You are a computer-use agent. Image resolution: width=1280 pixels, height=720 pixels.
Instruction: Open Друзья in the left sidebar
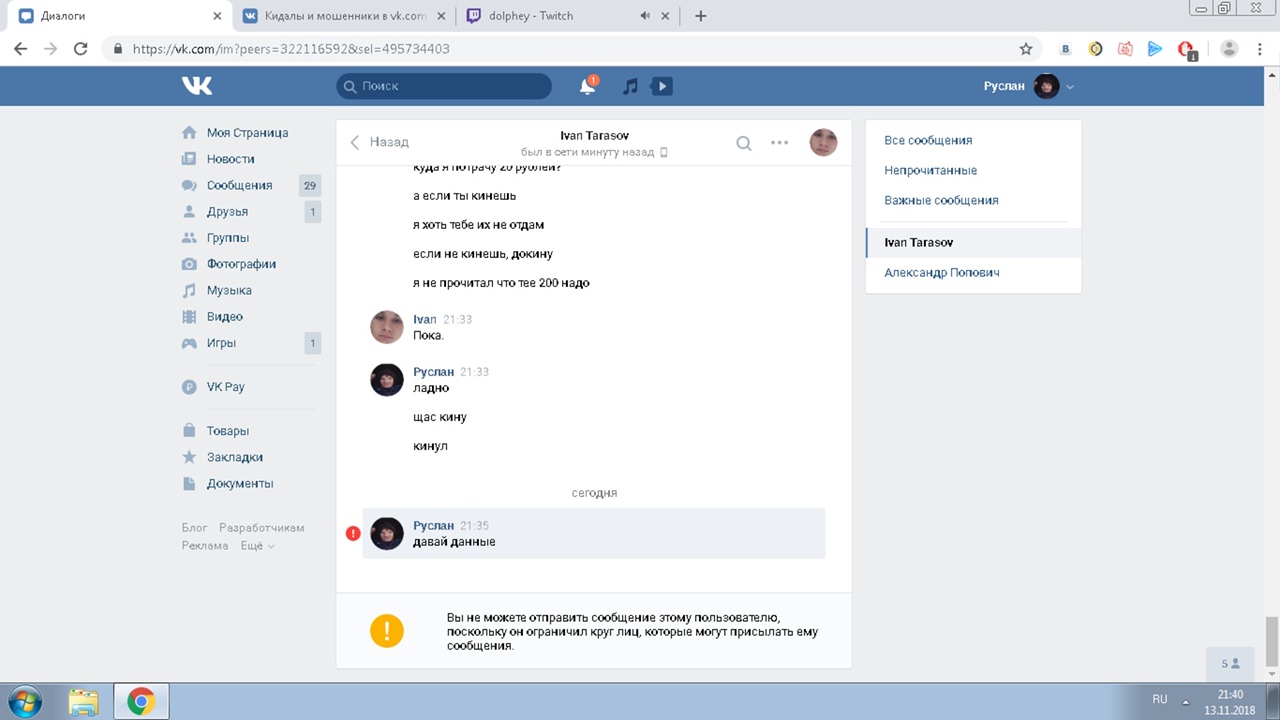click(227, 211)
